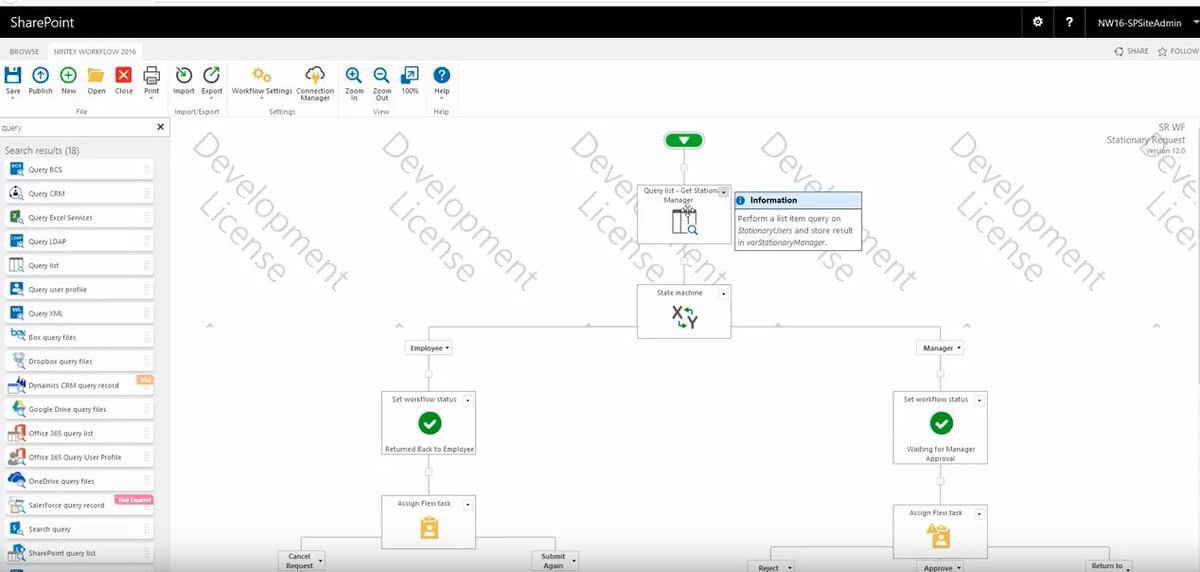Open dropdown on Employee Assign Flexi task action

469,504
